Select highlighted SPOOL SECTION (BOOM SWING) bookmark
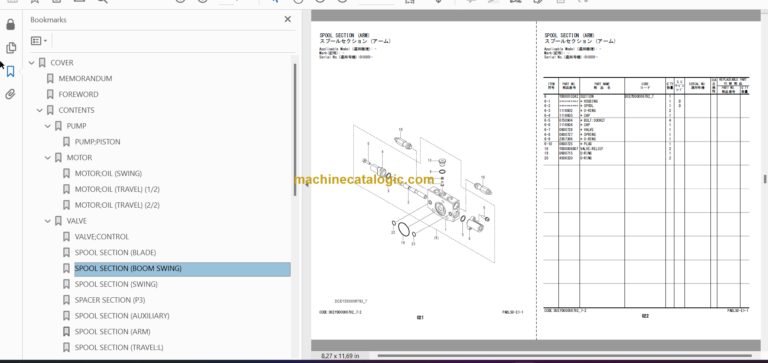 pyautogui.click(x=182, y=268)
